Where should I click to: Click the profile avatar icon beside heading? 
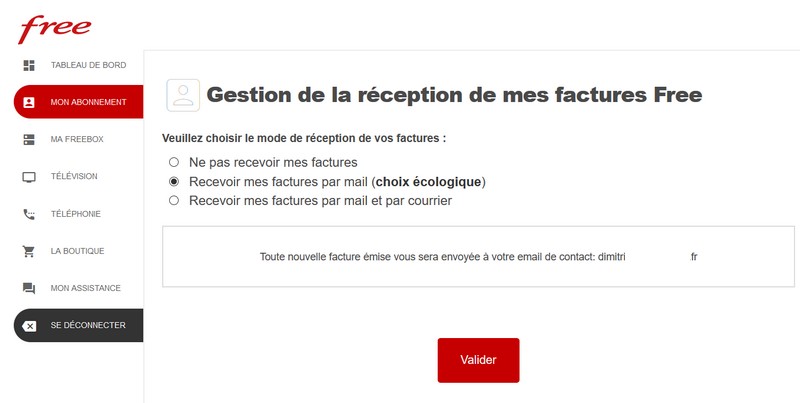pos(183,95)
